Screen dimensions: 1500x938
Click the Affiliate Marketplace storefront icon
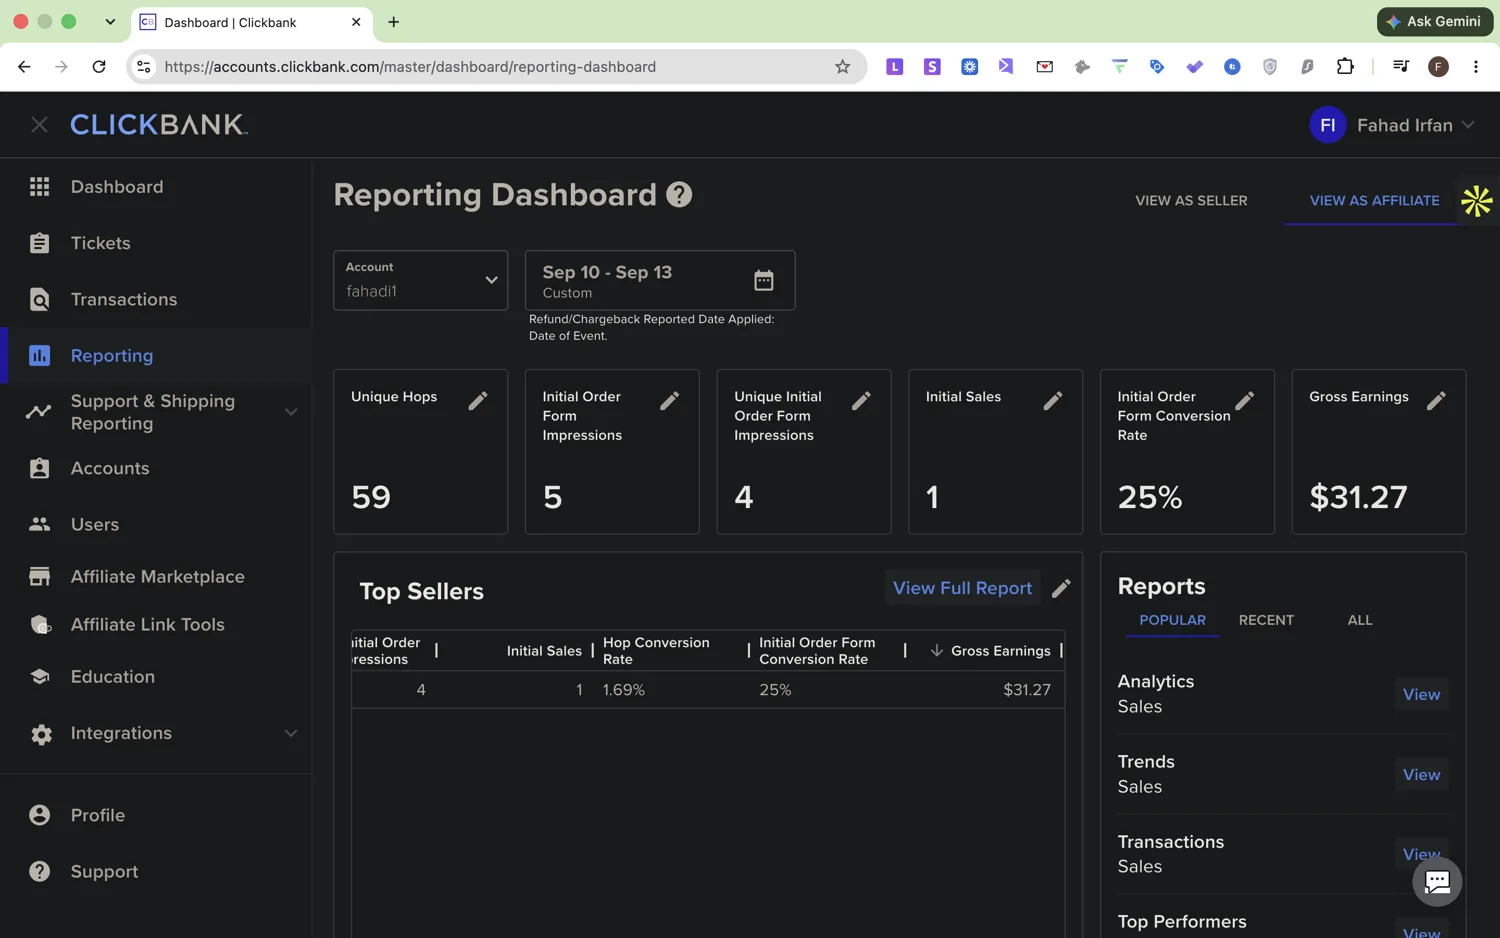39,576
